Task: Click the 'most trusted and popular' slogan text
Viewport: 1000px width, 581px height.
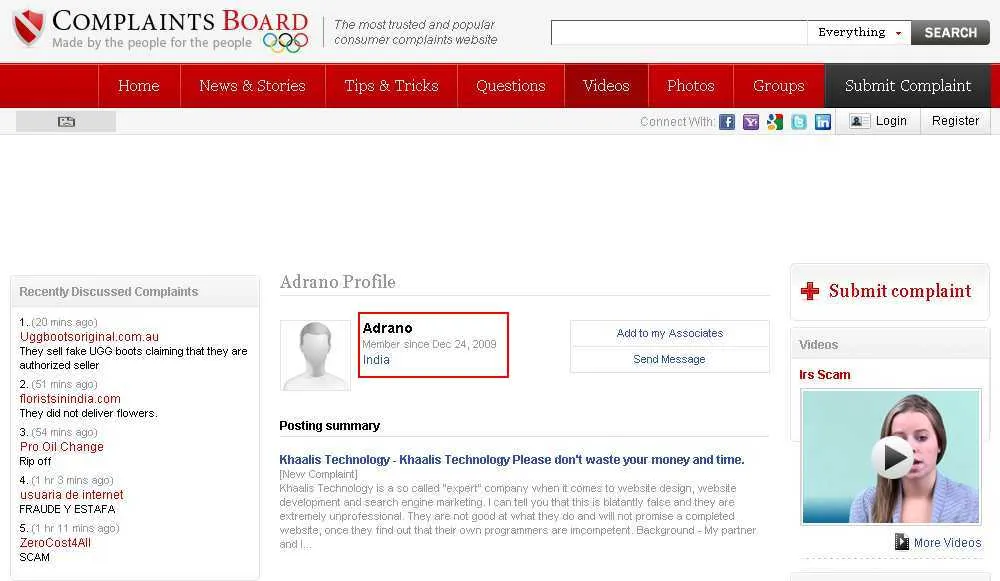Action: click(416, 32)
